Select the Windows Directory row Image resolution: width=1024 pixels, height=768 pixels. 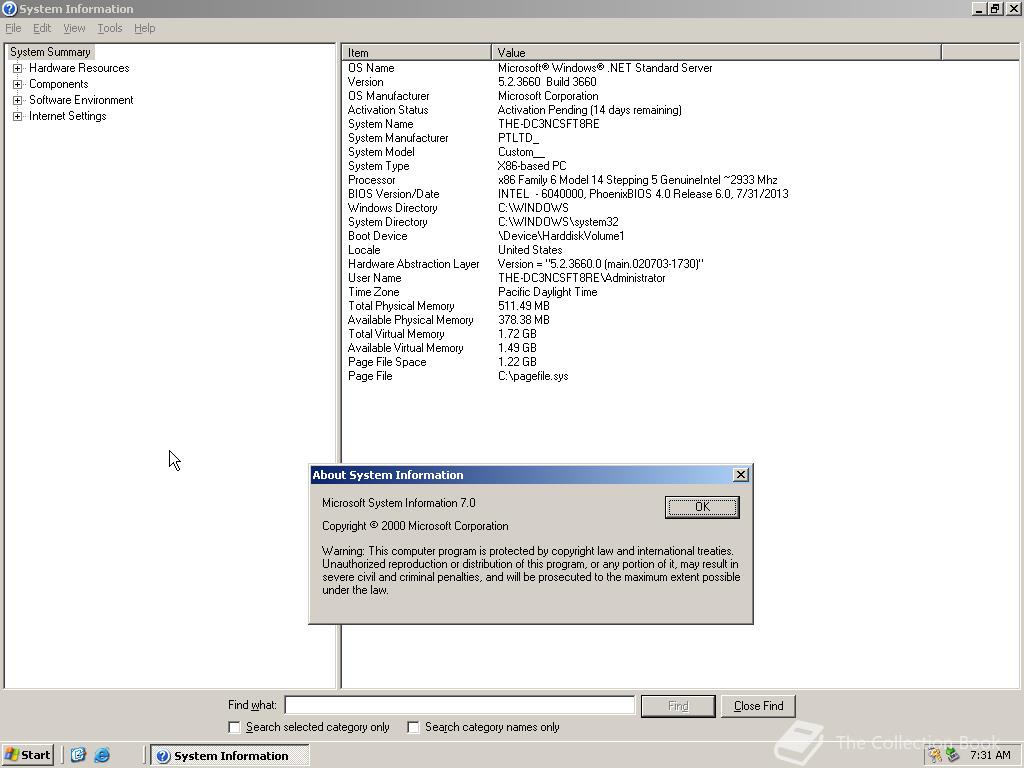click(679, 208)
